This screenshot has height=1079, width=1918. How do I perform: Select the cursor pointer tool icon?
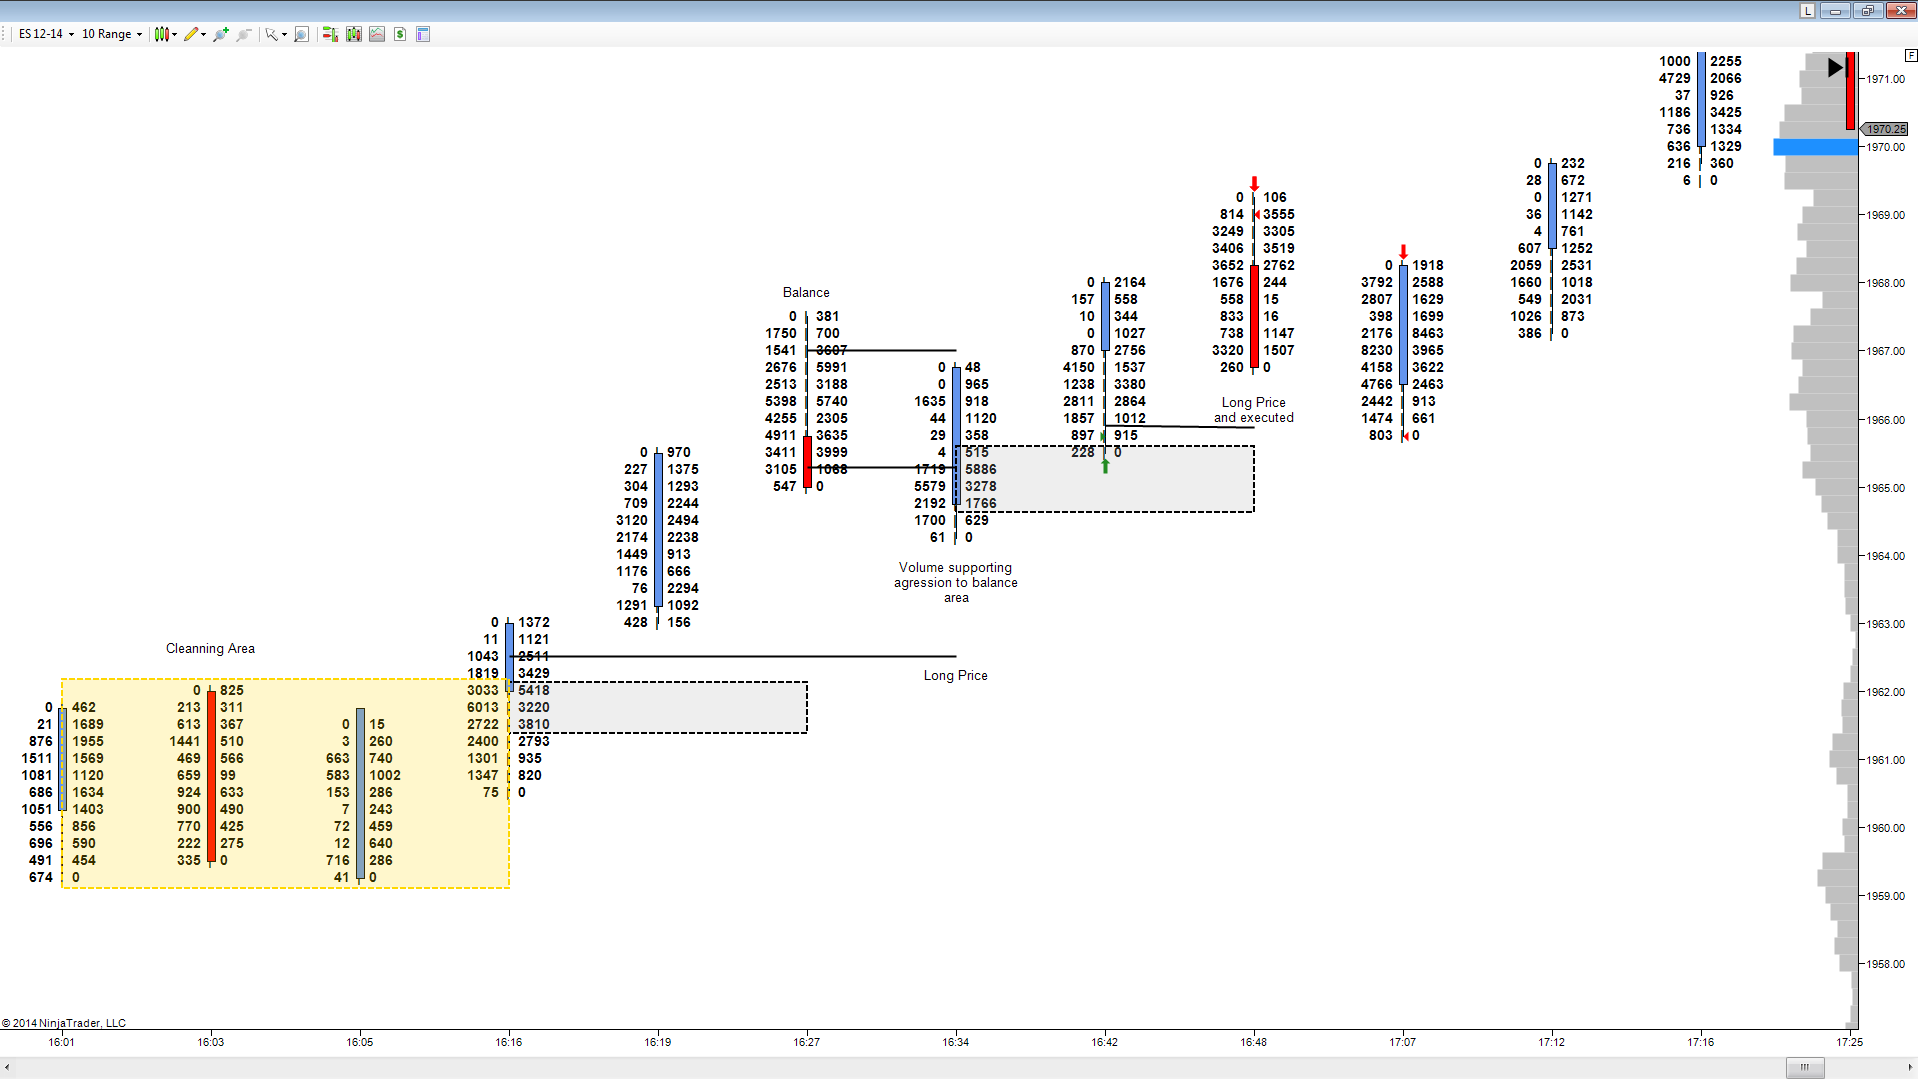(x=271, y=34)
